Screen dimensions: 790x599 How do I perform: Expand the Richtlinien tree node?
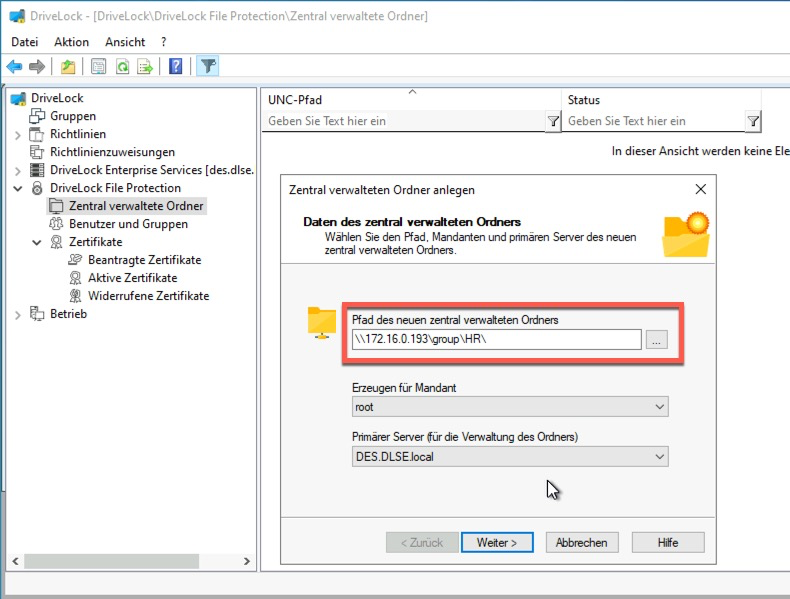[18, 135]
